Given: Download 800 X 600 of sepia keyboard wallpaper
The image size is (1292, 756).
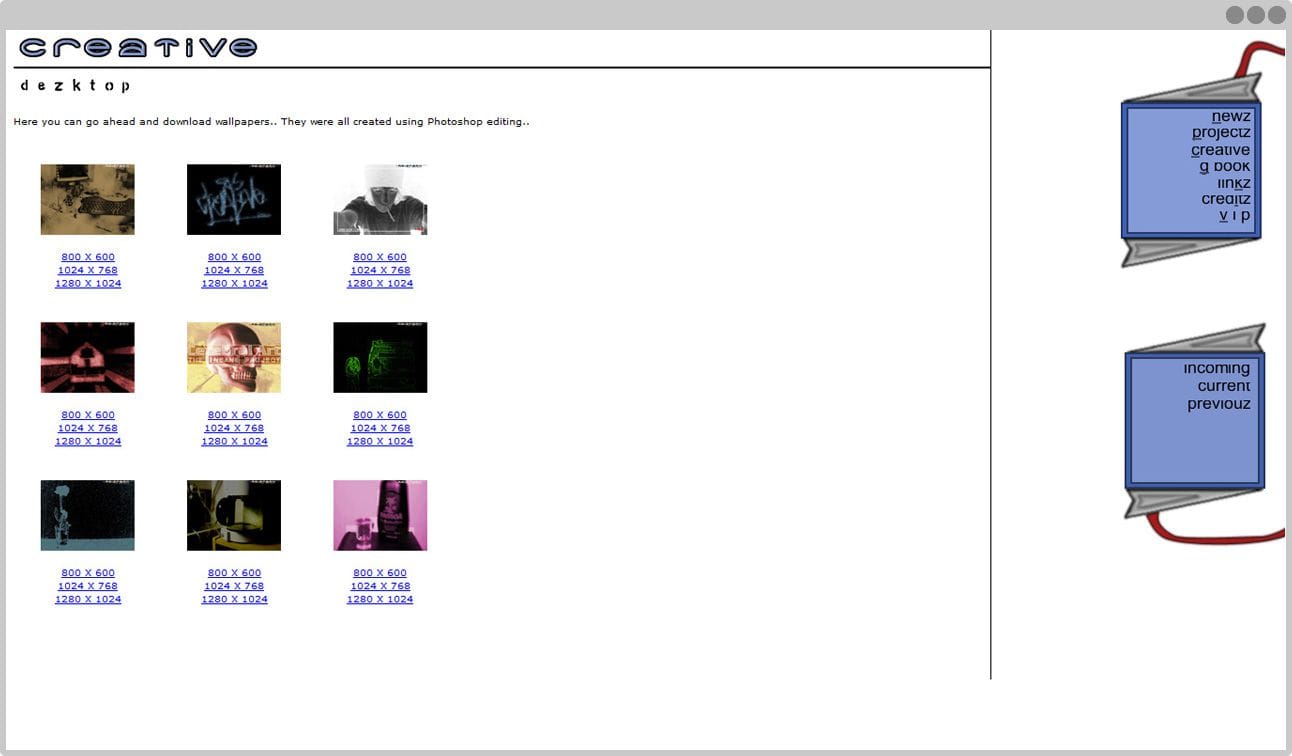Looking at the screenshot, I should pos(88,257).
